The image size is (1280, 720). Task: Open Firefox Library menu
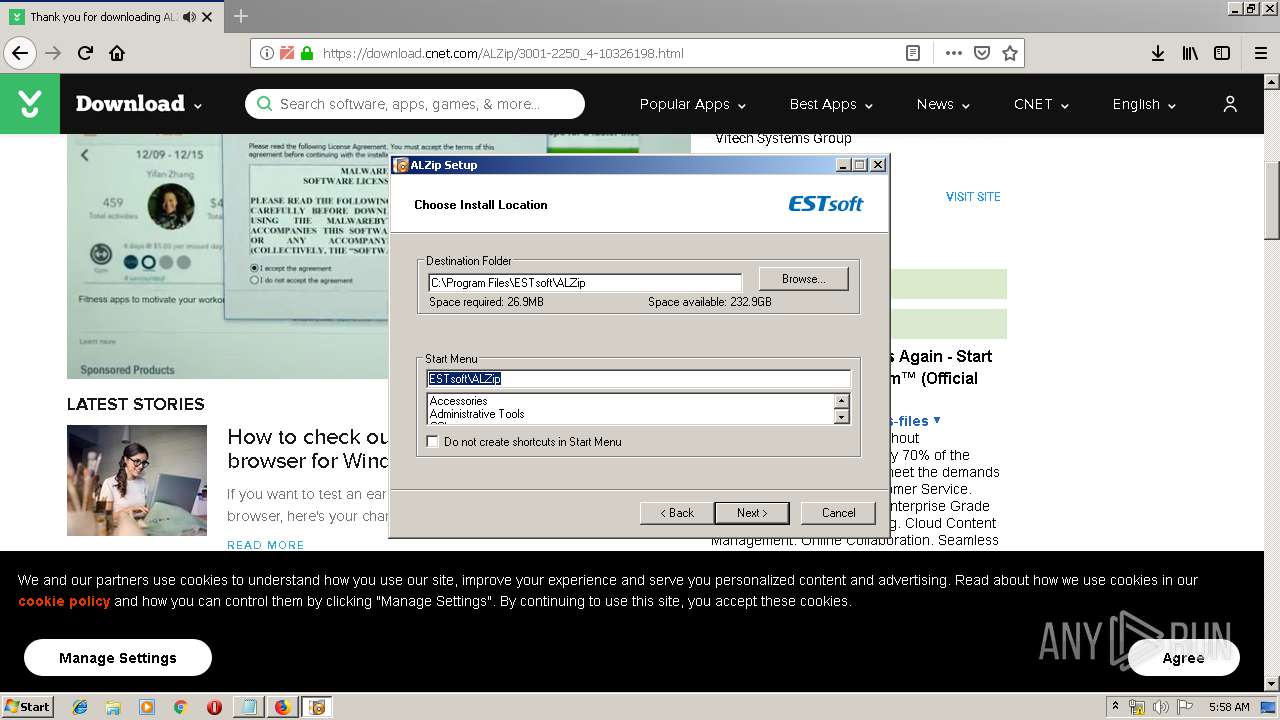1190,53
